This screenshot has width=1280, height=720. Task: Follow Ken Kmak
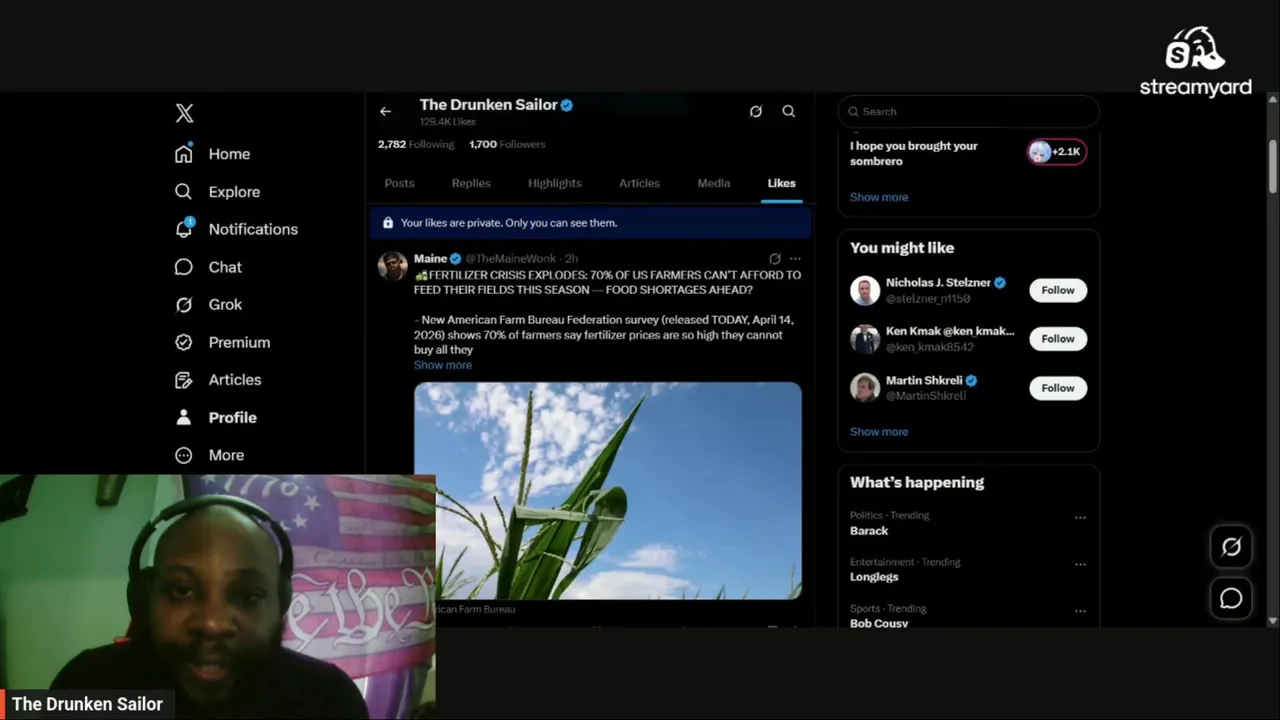click(1058, 338)
